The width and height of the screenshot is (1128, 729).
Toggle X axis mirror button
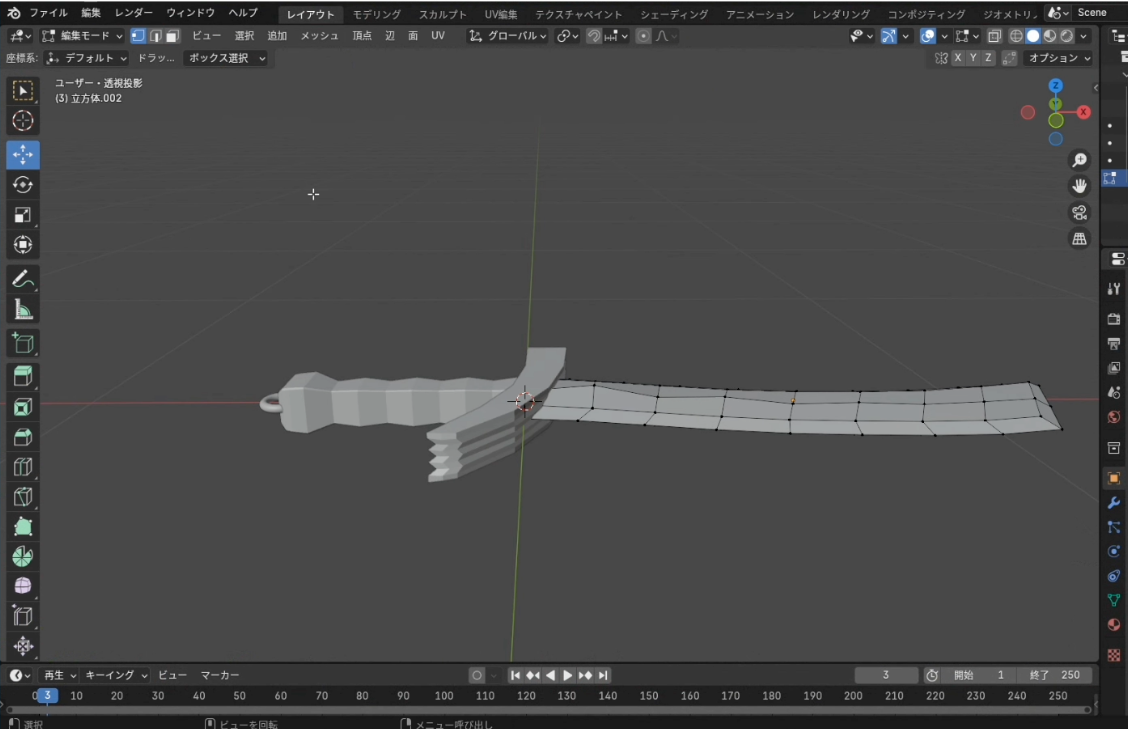pyautogui.click(x=957, y=58)
